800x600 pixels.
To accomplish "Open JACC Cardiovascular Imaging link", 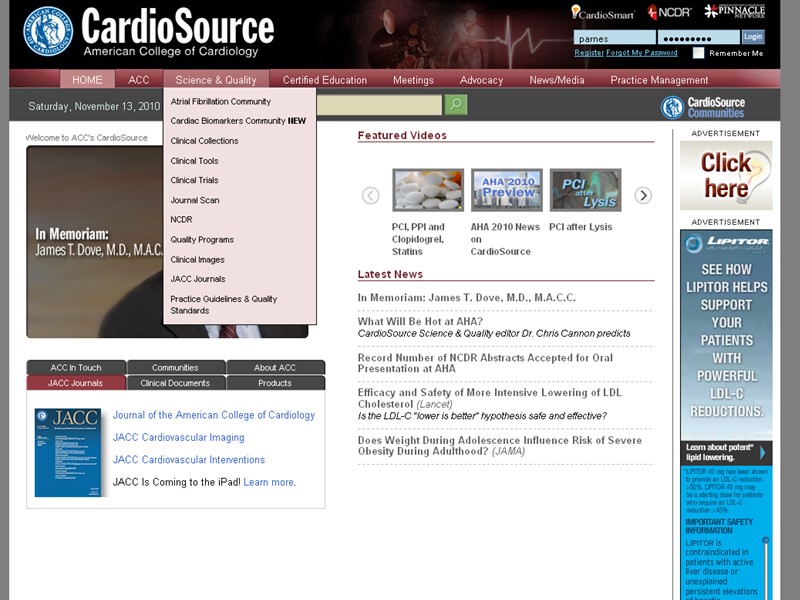I will [179, 437].
